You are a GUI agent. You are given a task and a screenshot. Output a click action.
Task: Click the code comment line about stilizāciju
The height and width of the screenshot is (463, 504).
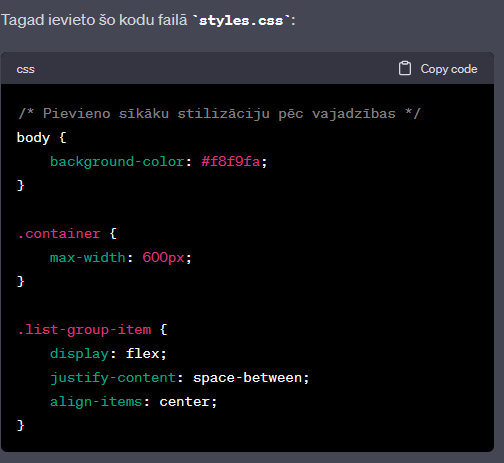click(x=219, y=114)
